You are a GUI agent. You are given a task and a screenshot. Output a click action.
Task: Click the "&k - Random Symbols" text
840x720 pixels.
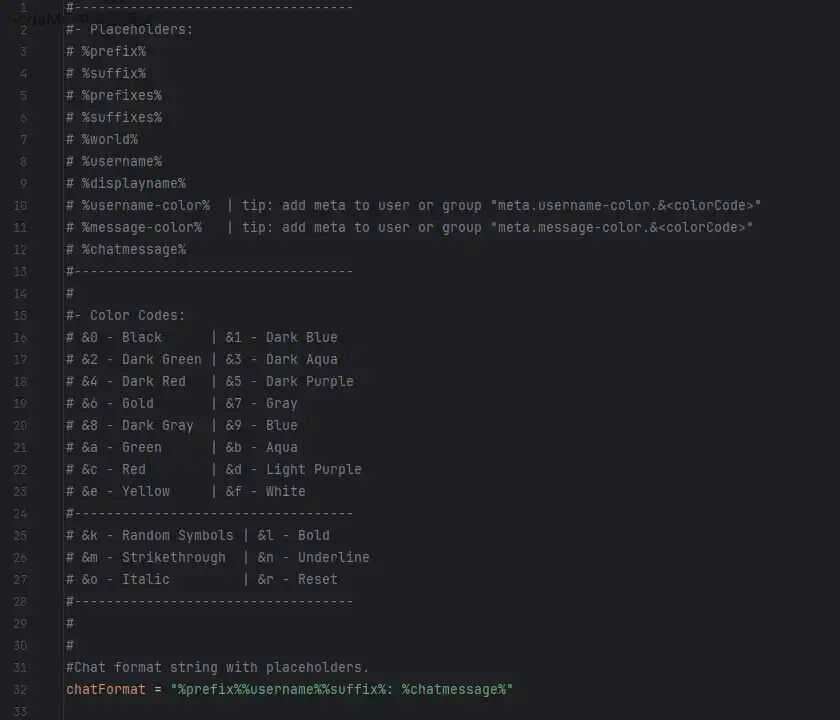tap(157, 535)
